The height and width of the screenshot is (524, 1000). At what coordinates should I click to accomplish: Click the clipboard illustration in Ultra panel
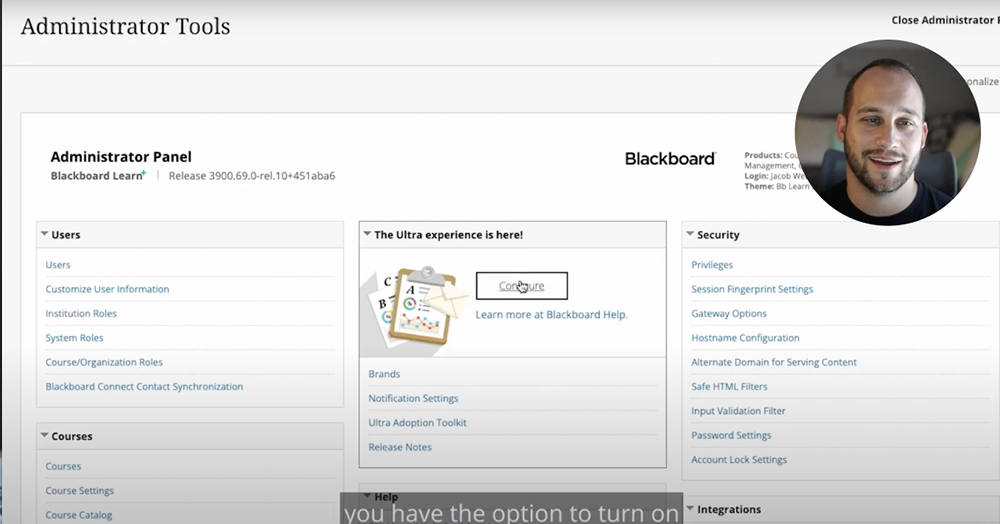(412, 304)
